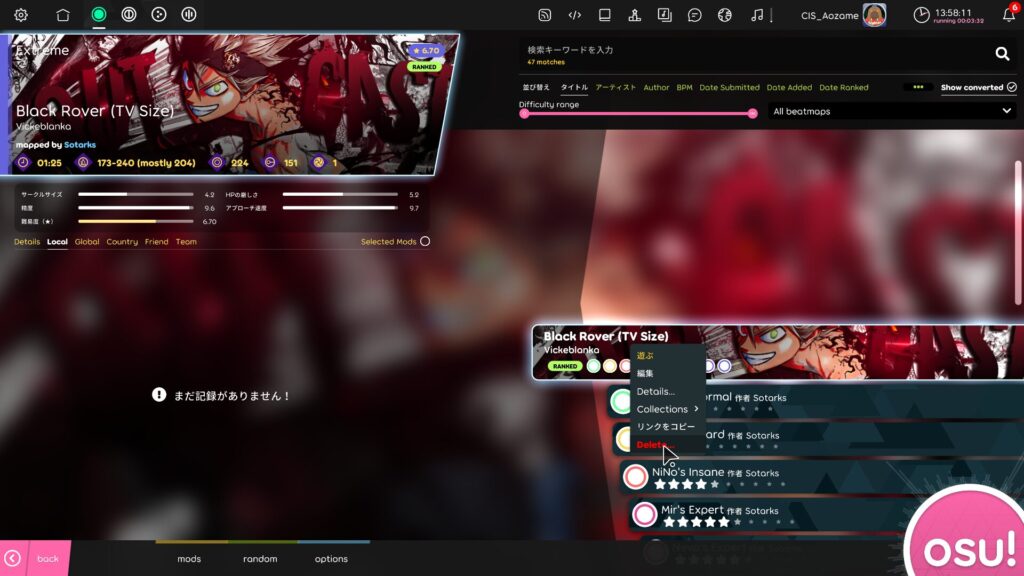Image resolution: width=1024 pixels, height=576 pixels.
Task: Select the Black Rover (TV Size) beatmap set panel
Action: coord(777,352)
